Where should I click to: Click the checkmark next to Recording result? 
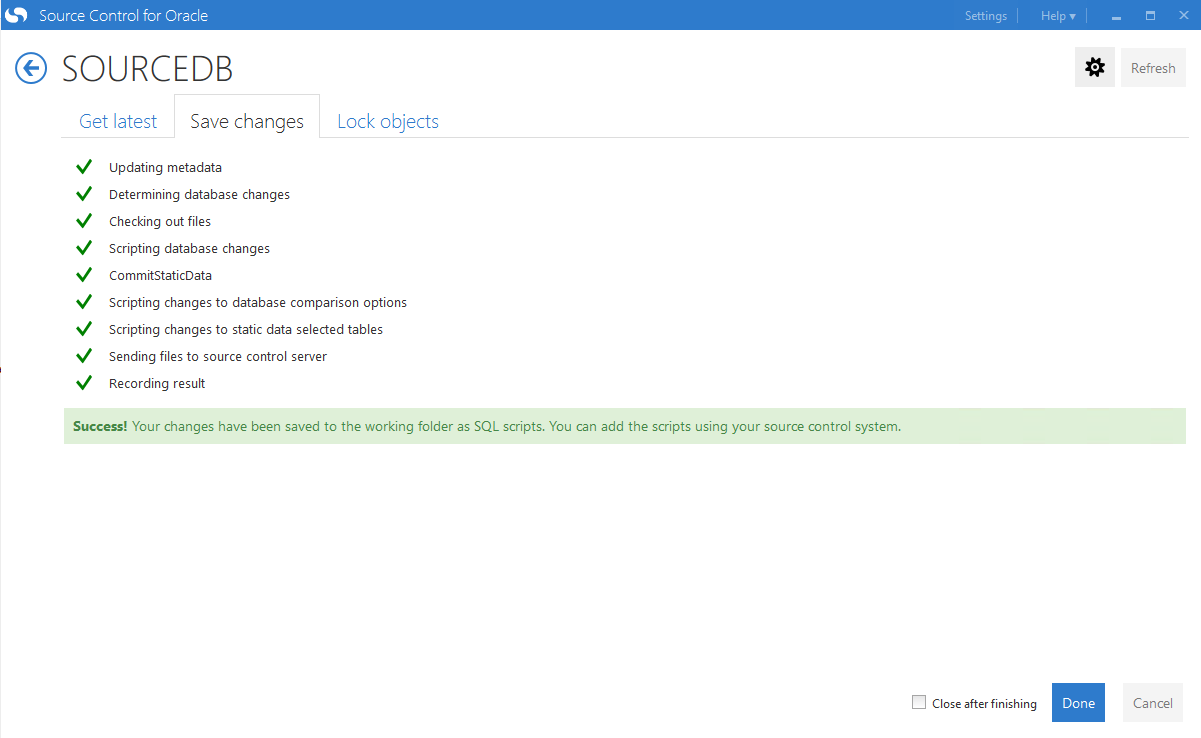coord(84,383)
